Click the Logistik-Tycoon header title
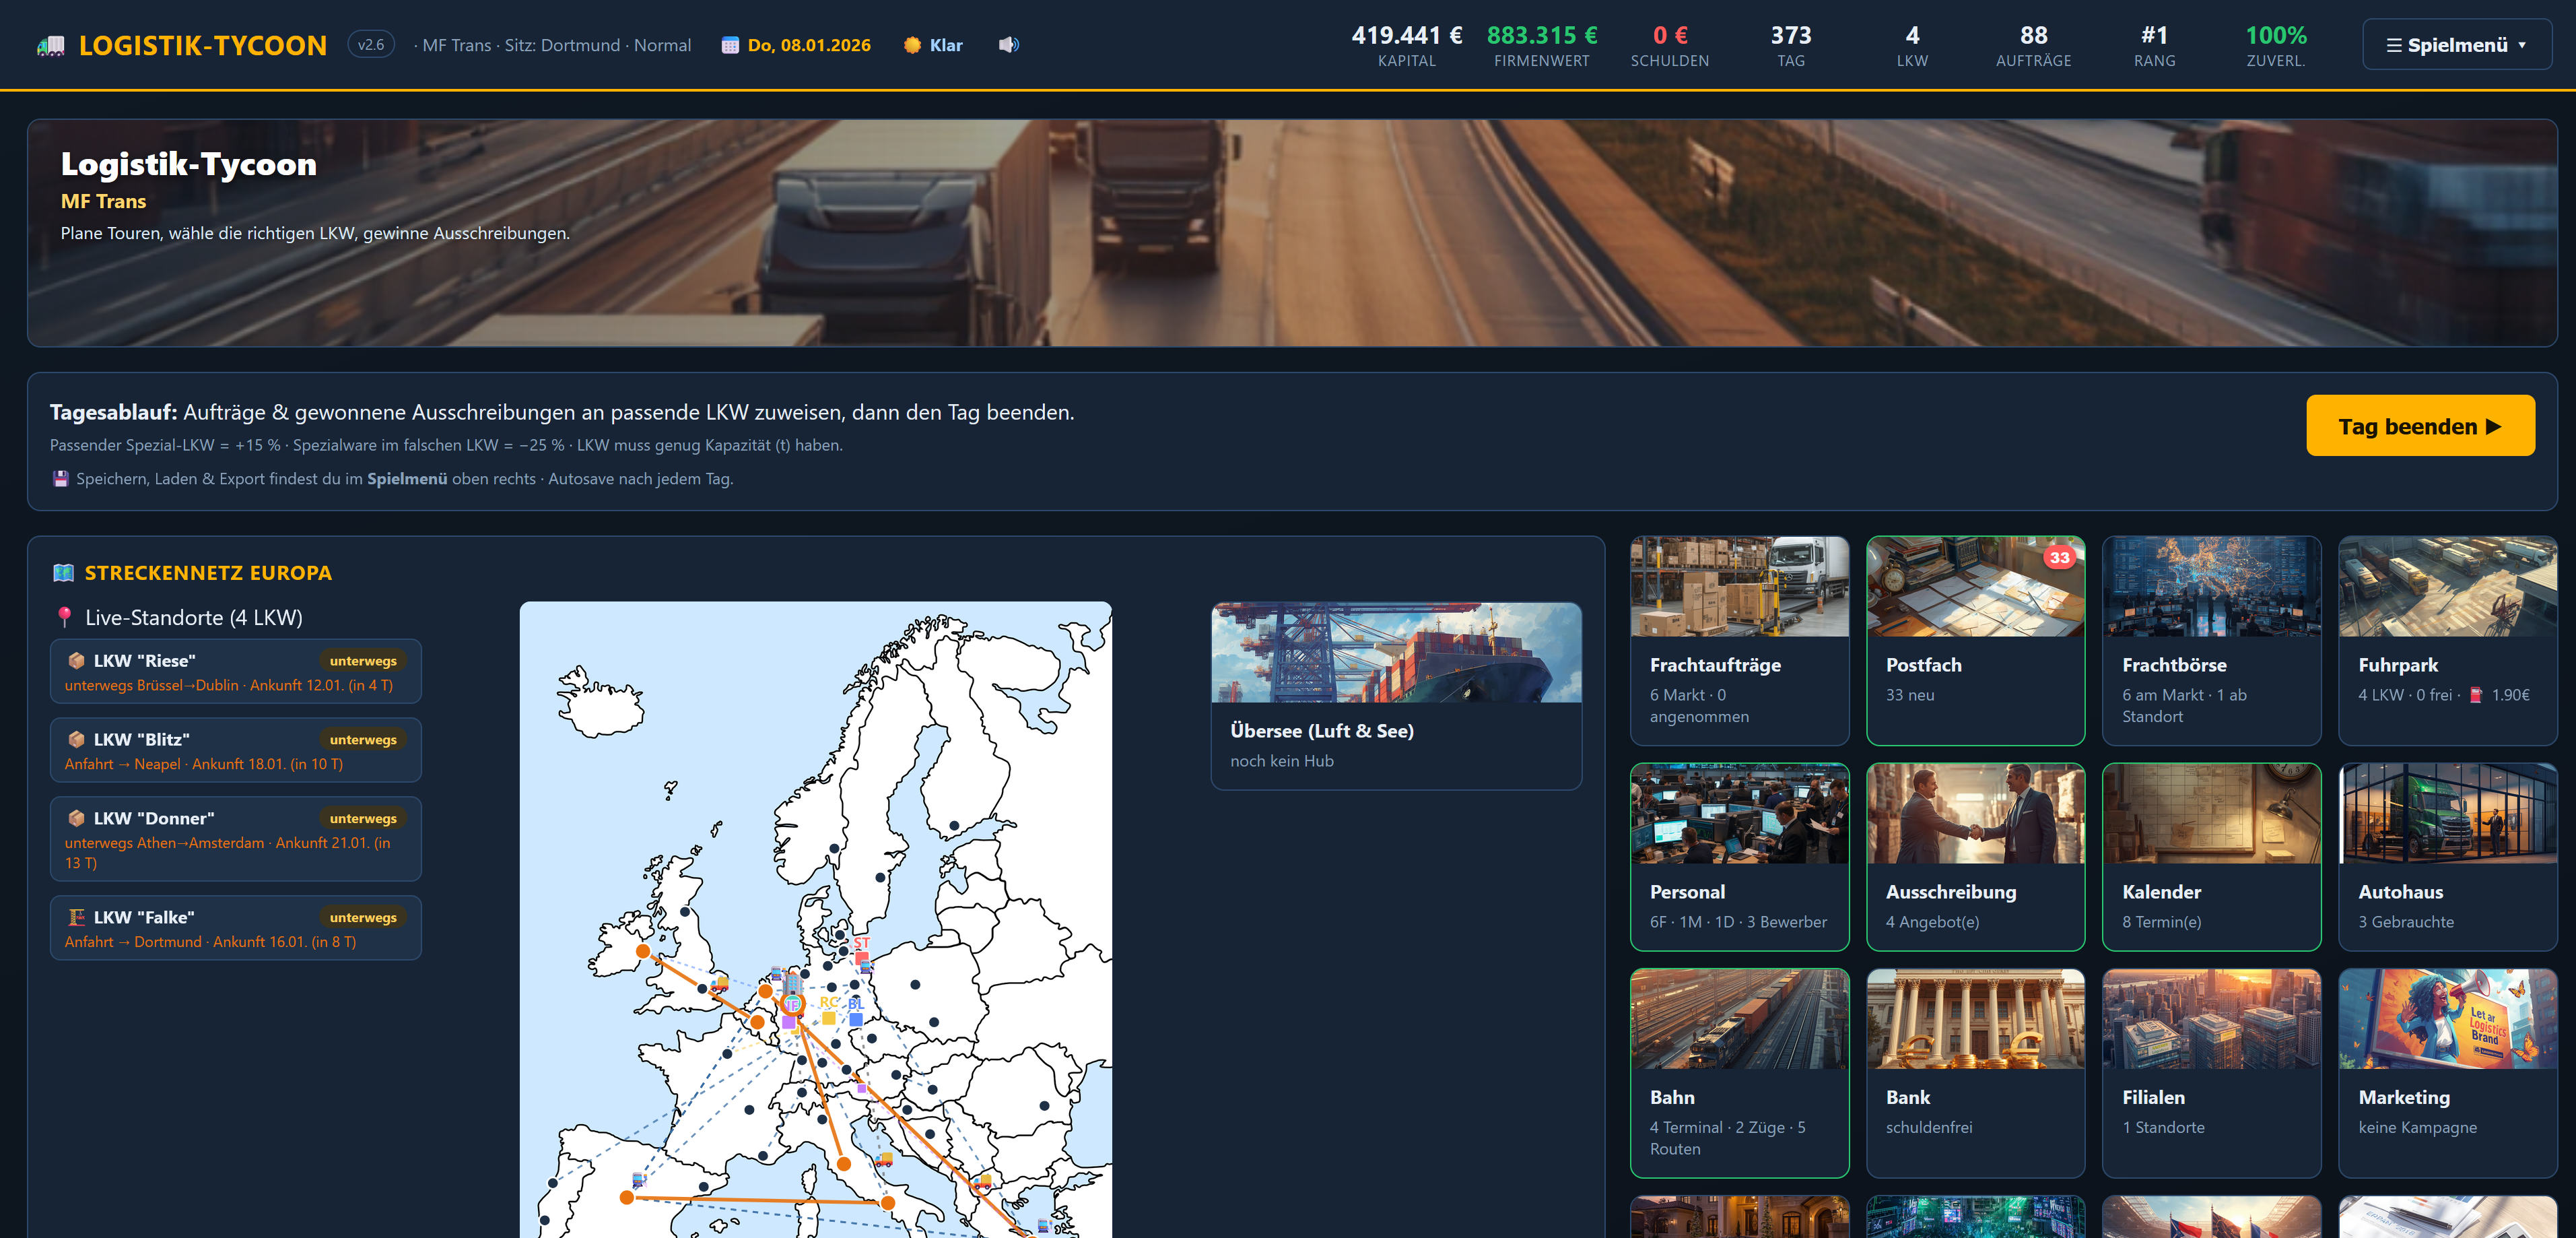 (x=202, y=46)
